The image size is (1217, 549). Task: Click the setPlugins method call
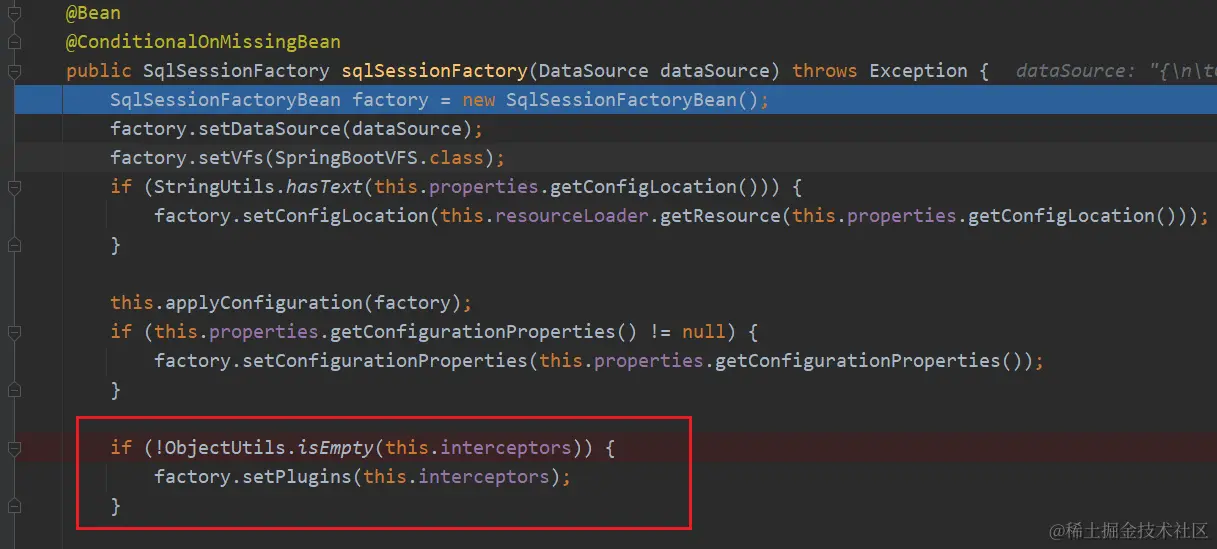tap(297, 477)
